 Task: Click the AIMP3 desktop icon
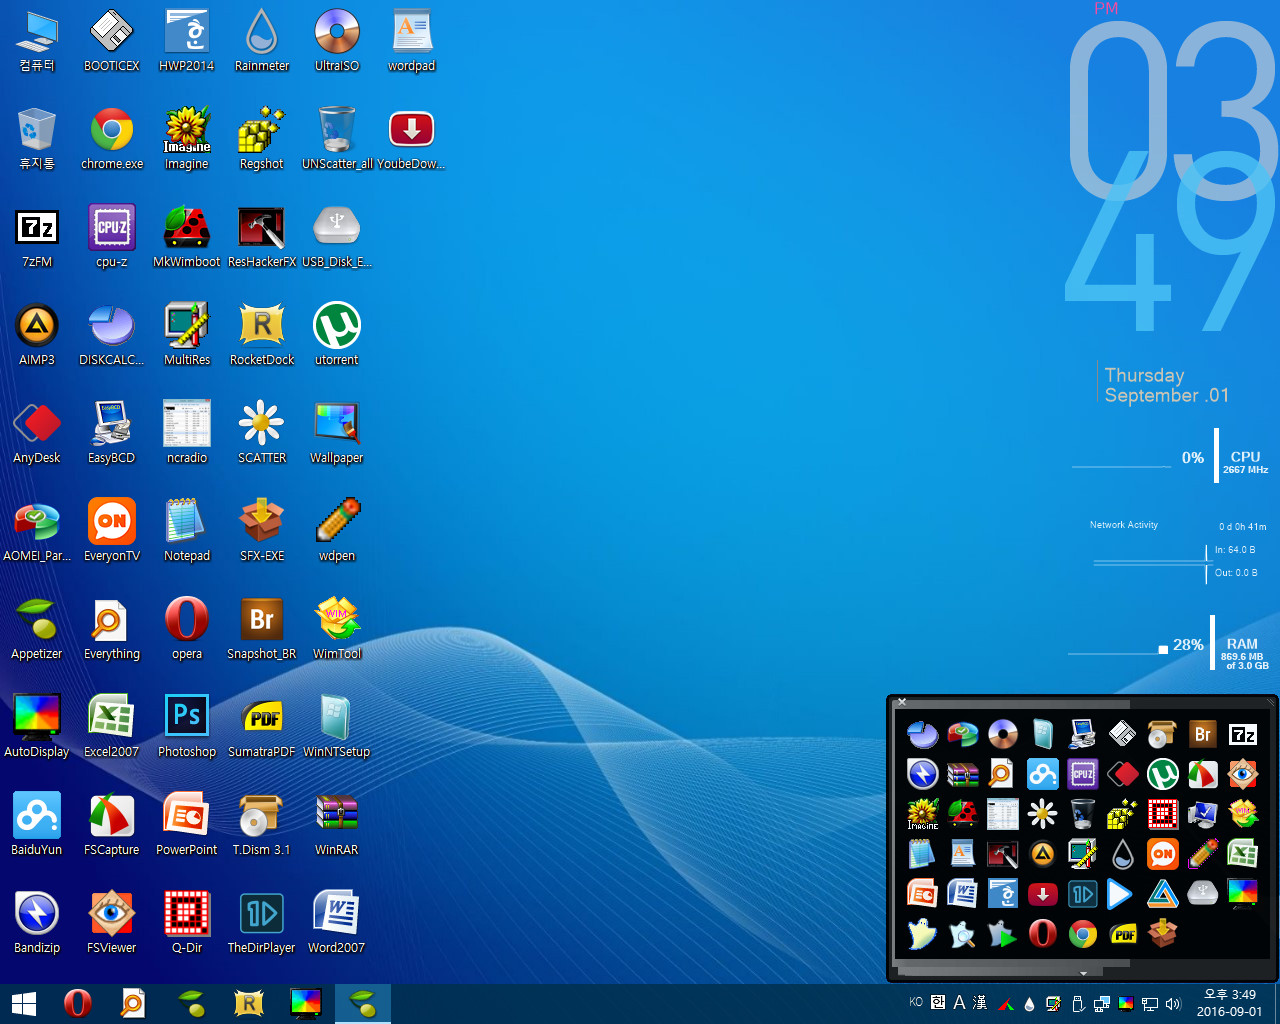[x=37, y=336]
